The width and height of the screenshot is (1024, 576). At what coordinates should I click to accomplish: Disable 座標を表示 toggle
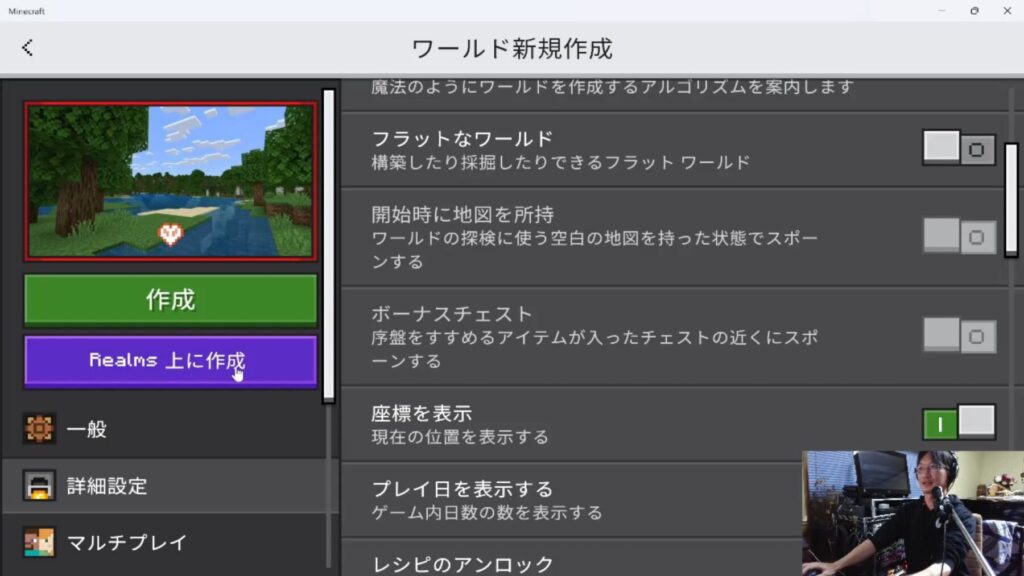click(x=958, y=423)
